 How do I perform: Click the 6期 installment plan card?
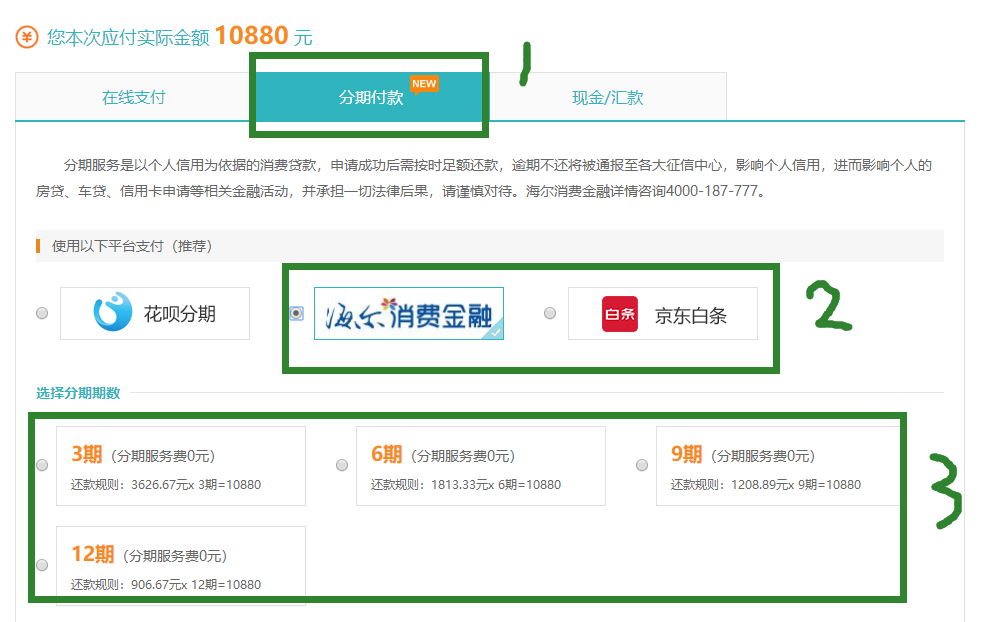[x=481, y=466]
